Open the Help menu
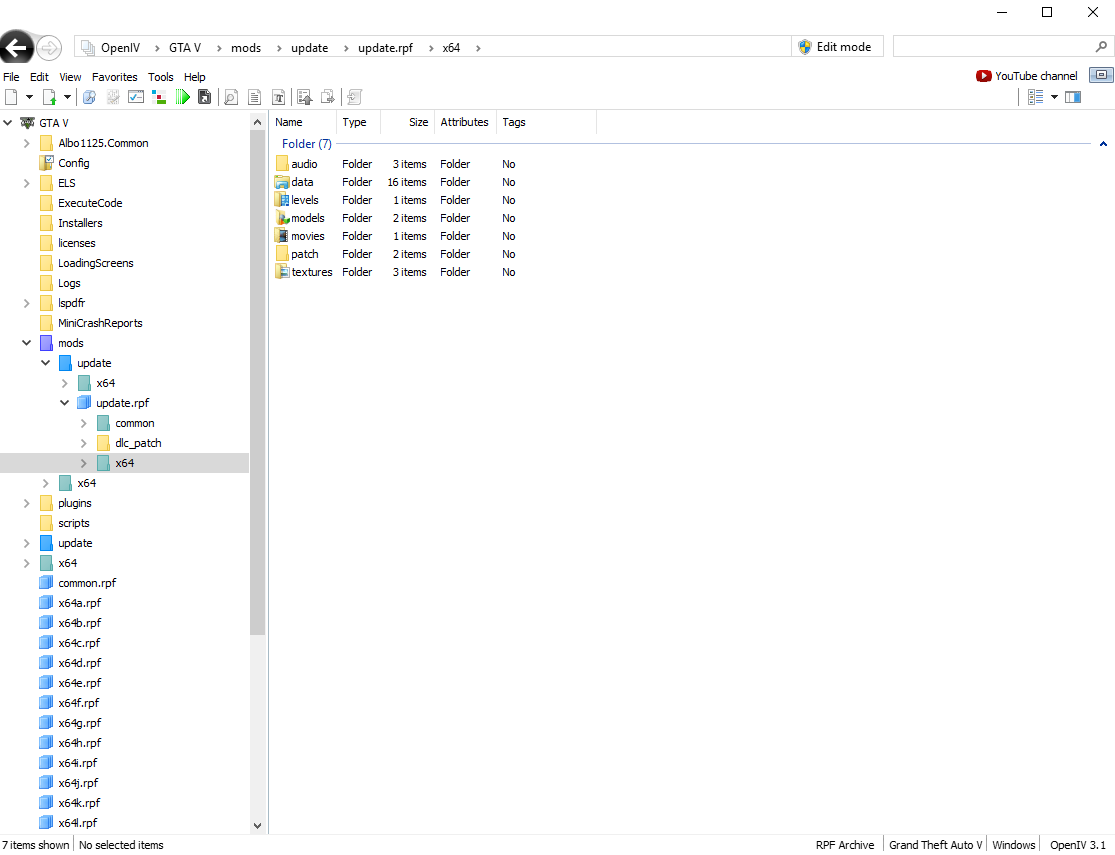The height and width of the screenshot is (855, 1115). click(x=194, y=77)
